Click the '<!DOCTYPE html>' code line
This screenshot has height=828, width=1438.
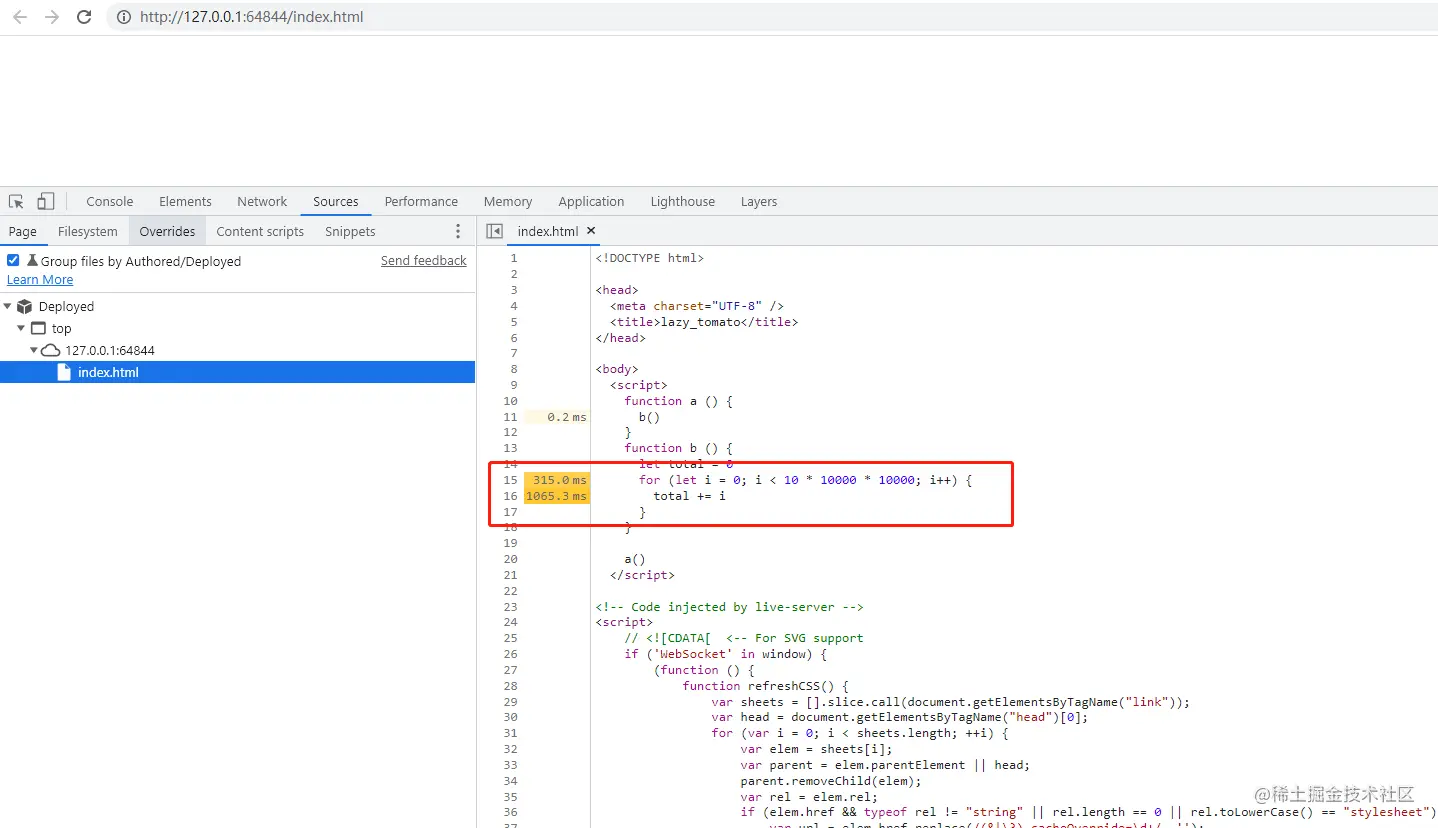point(650,258)
